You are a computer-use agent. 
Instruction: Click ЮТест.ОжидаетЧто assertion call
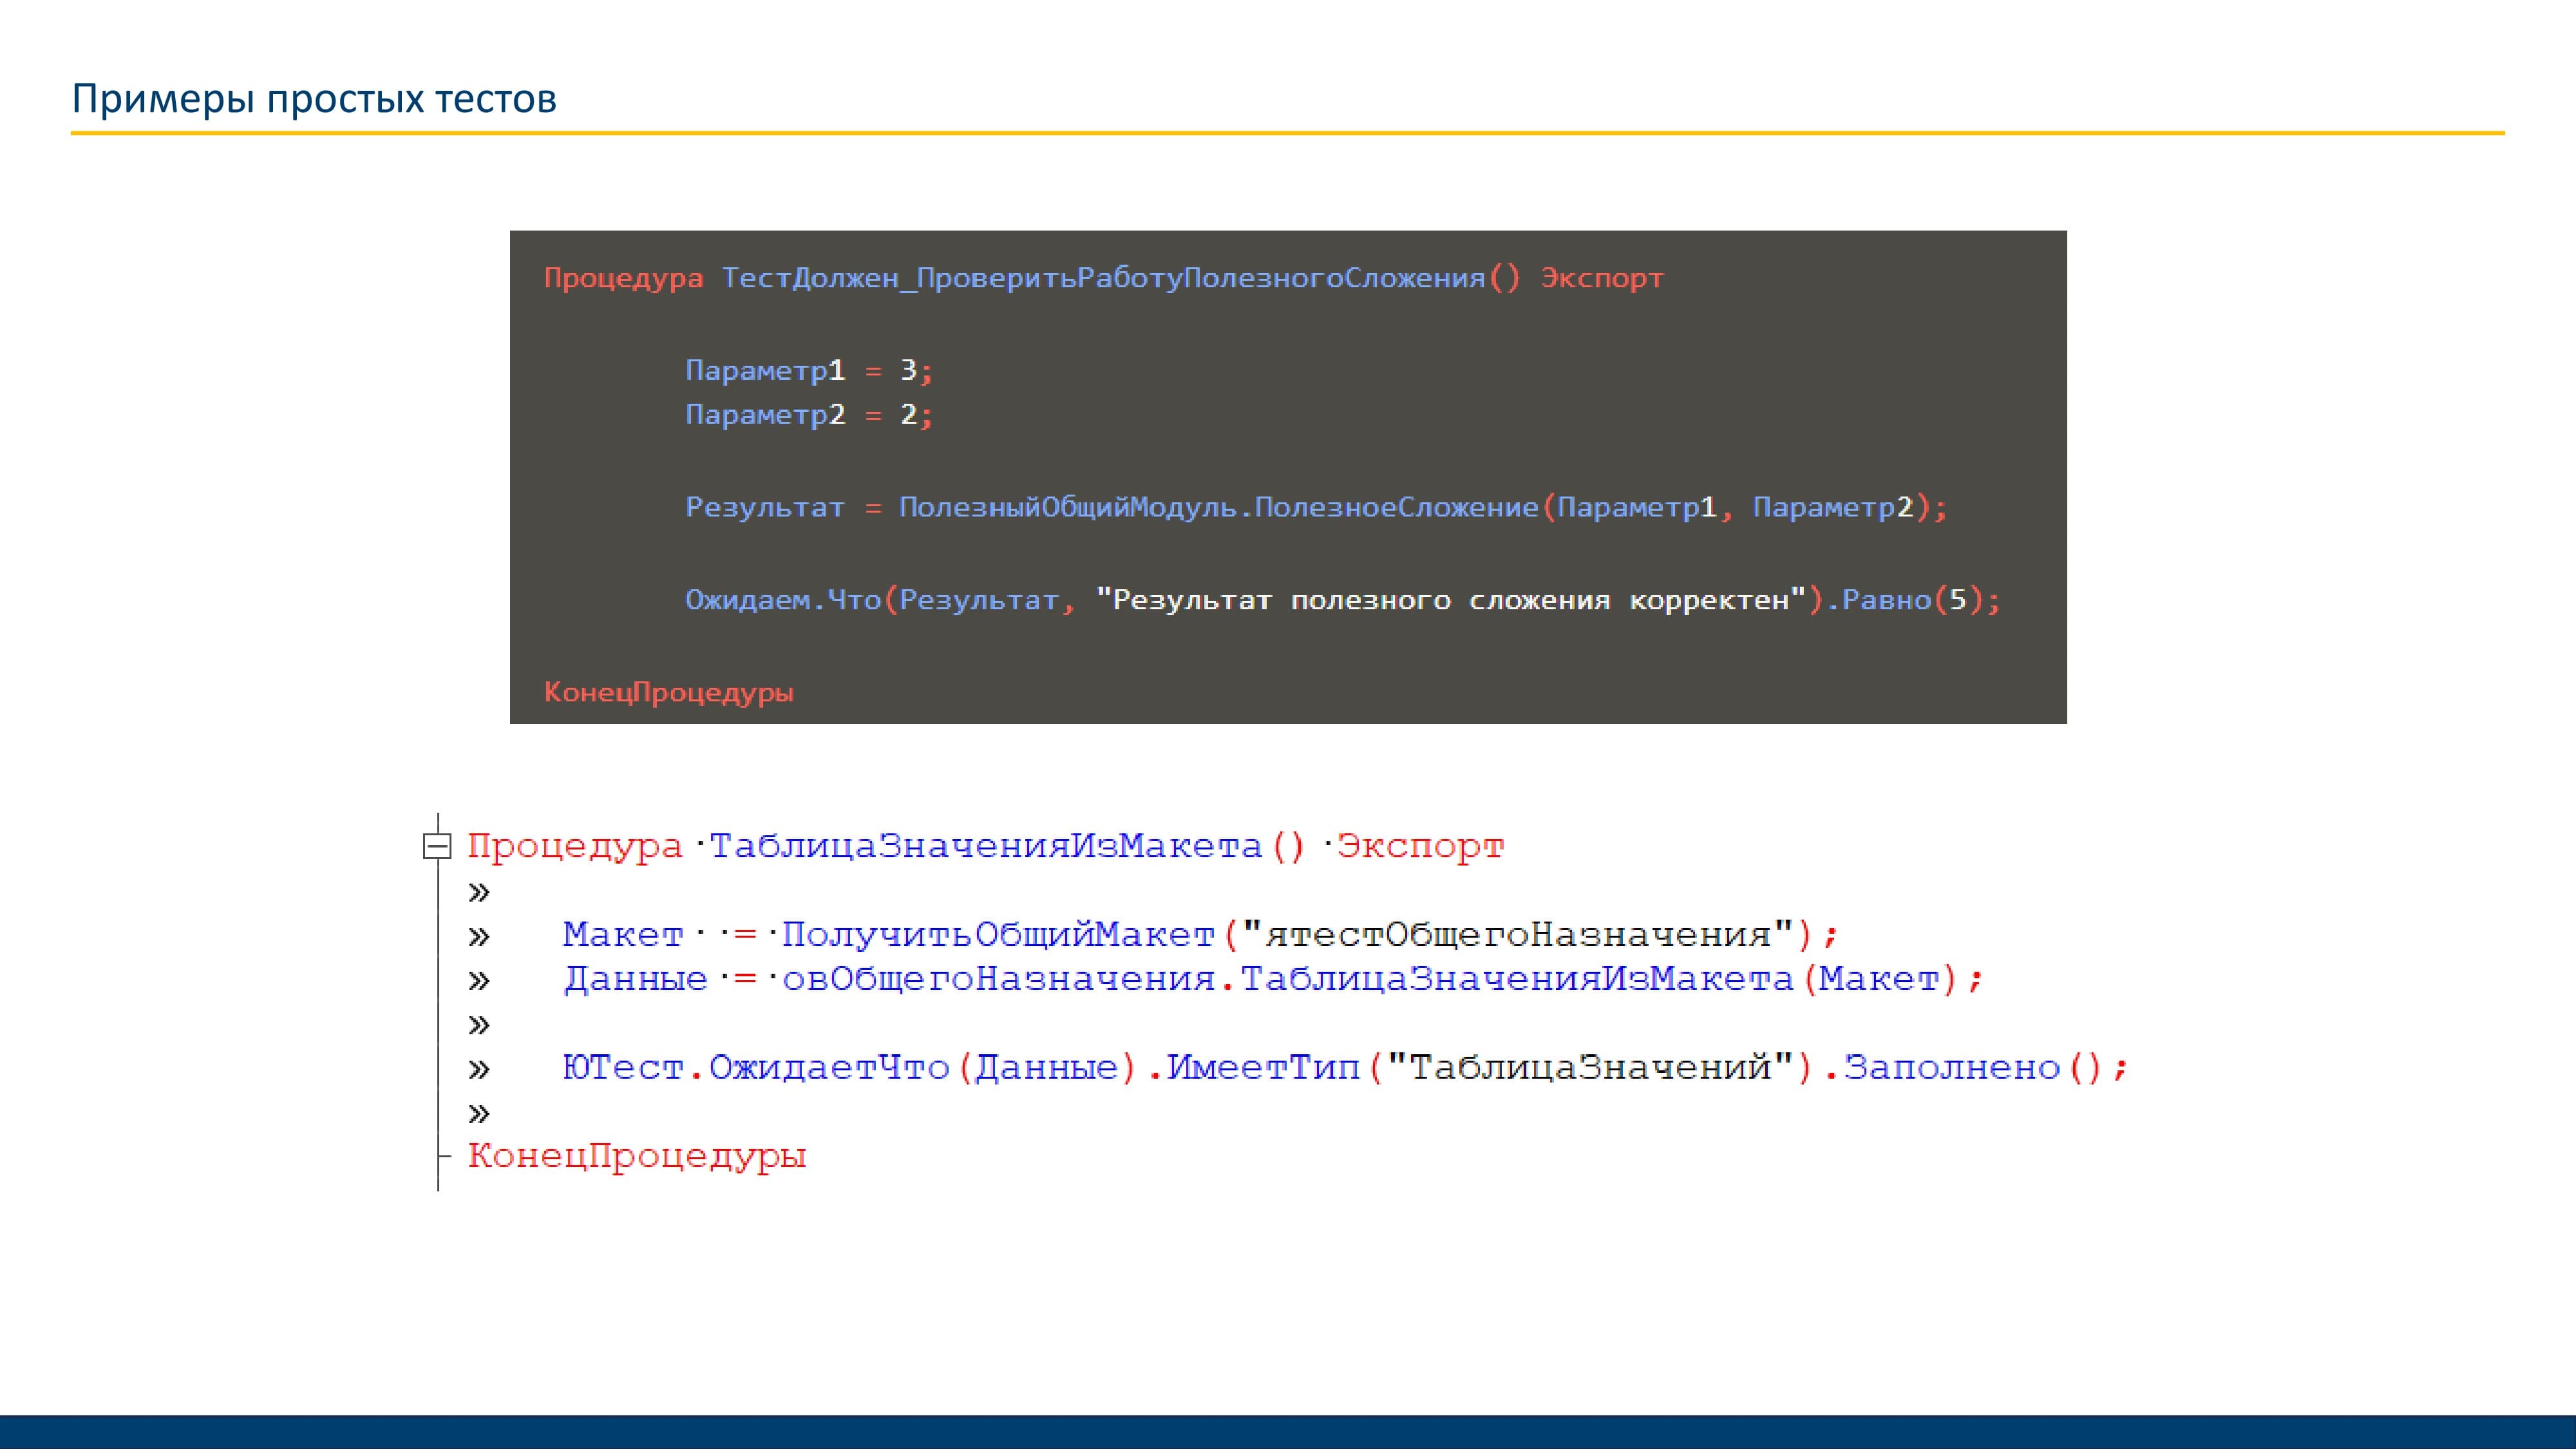tap(755, 1068)
